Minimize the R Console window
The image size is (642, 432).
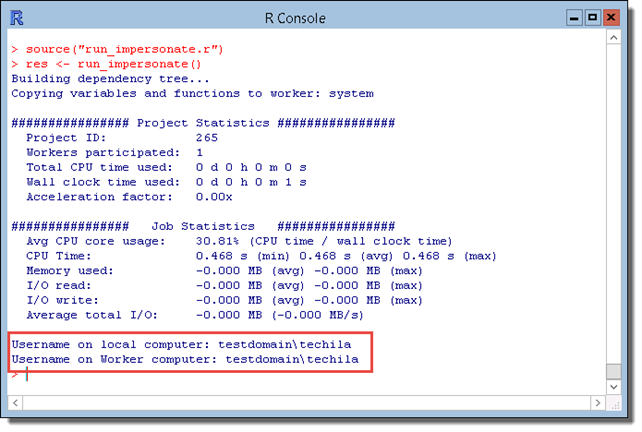pyautogui.click(x=573, y=18)
